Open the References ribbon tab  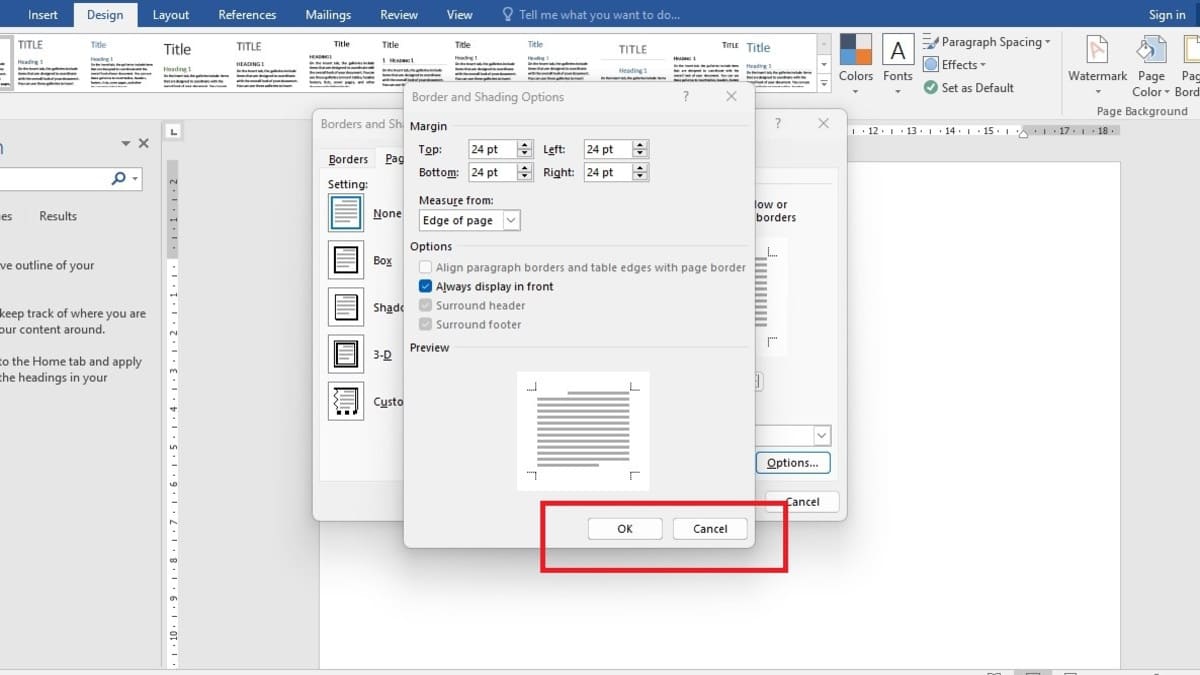coord(247,15)
